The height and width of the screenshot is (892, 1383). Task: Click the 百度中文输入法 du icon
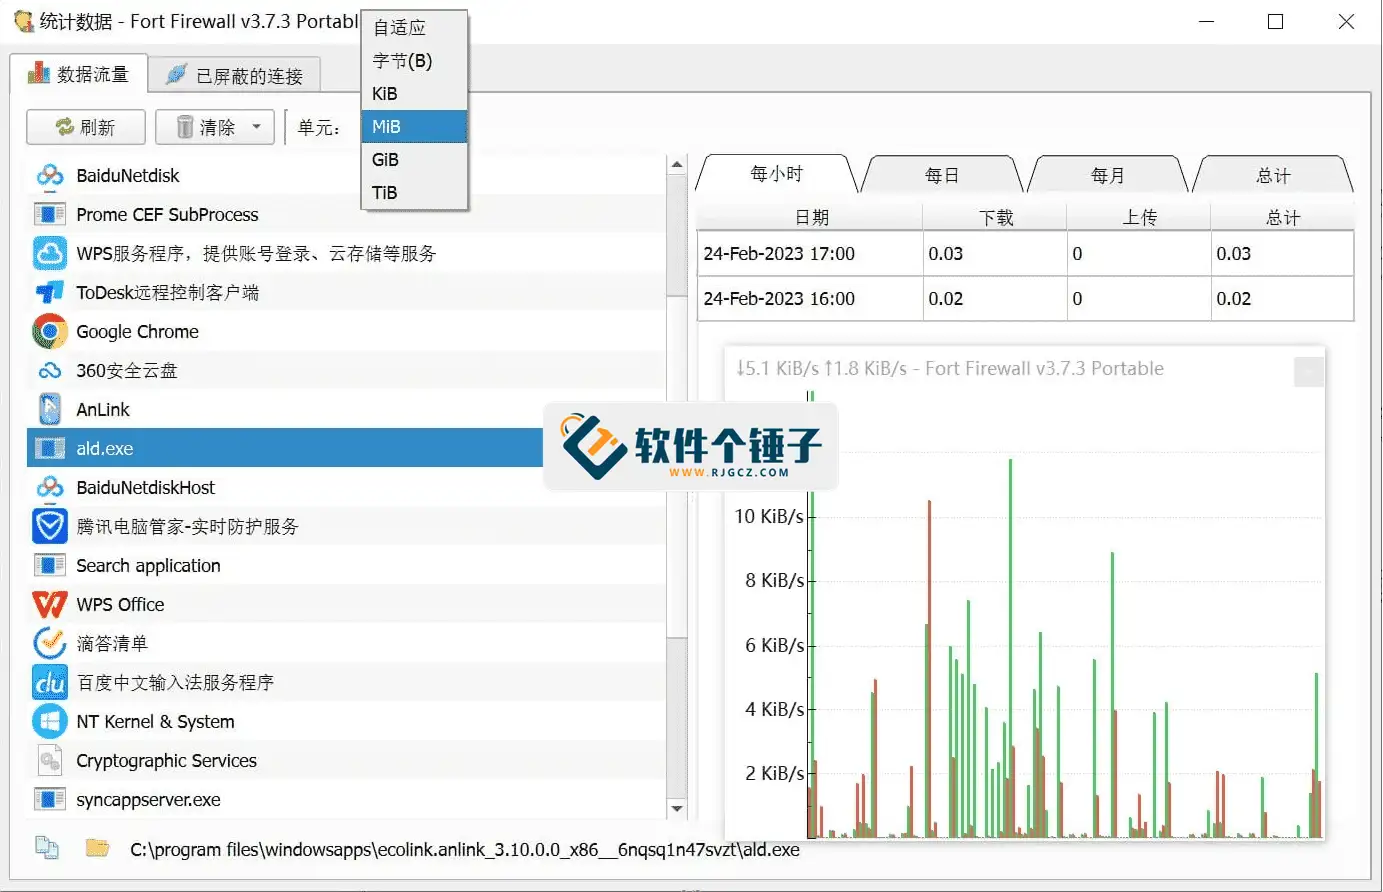(x=50, y=682)
